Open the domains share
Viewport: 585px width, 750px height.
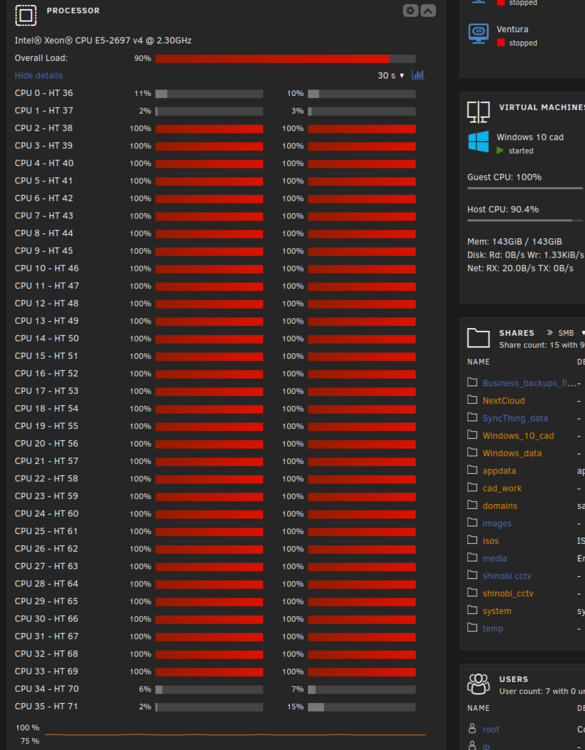(500, 506)
